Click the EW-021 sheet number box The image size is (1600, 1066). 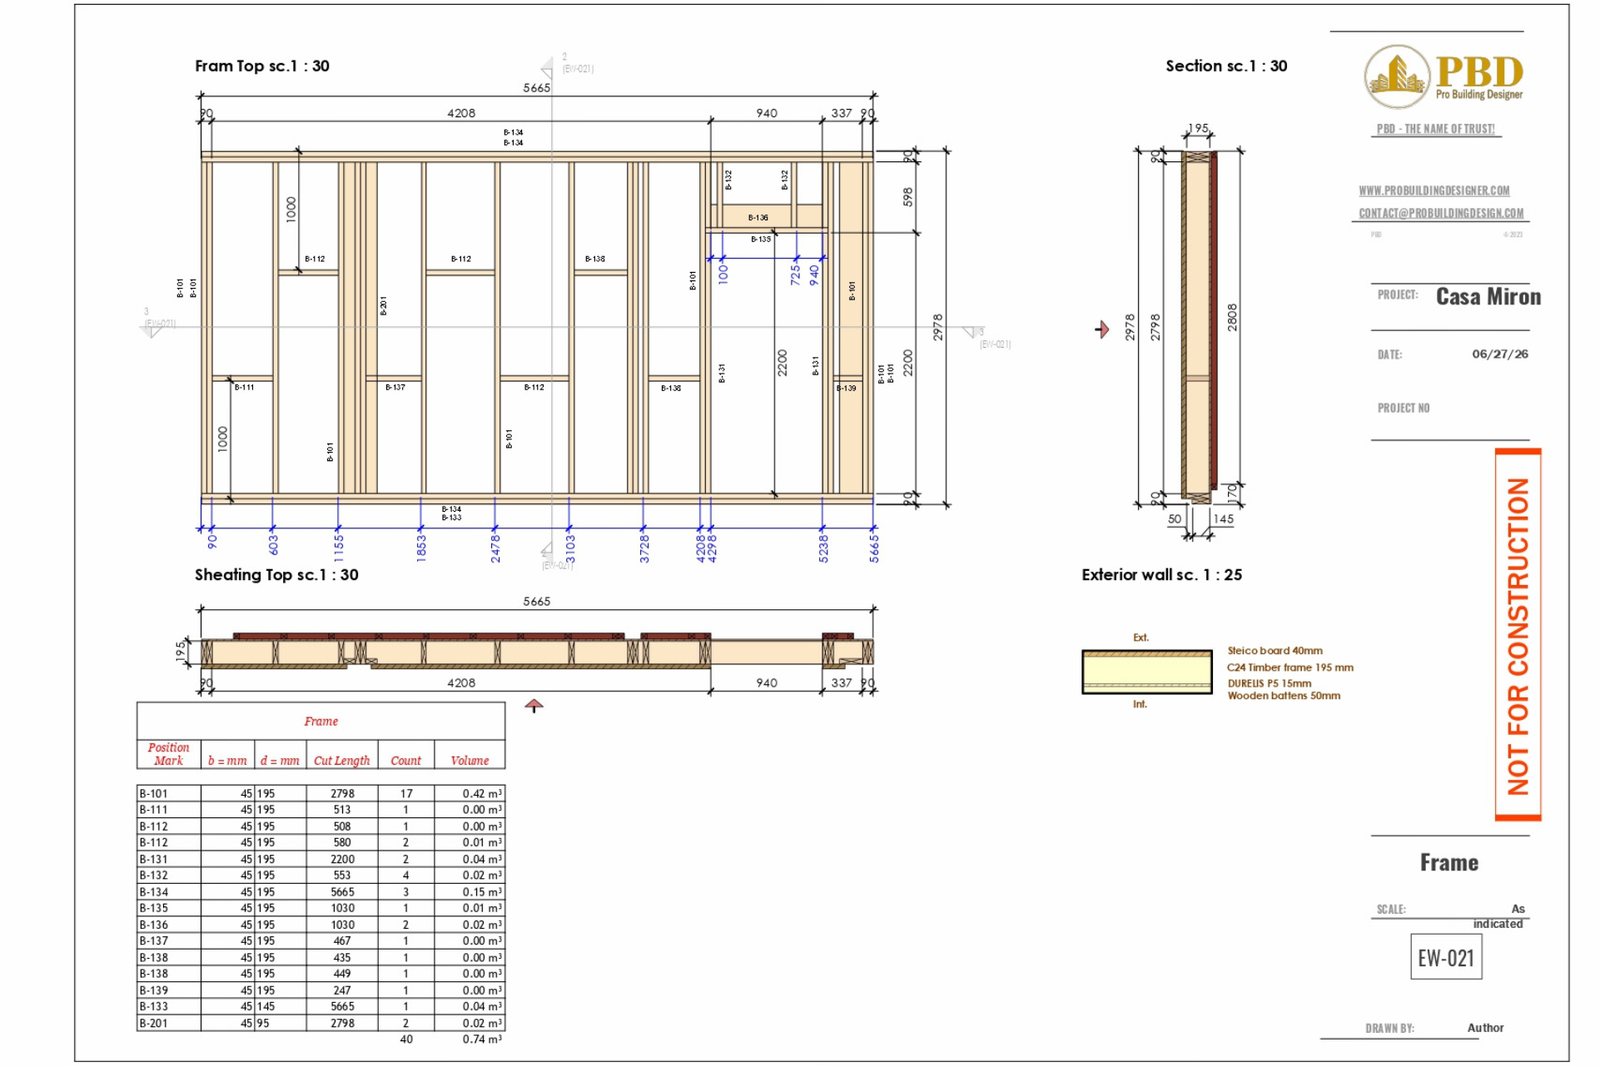(x=1446, y=958)
